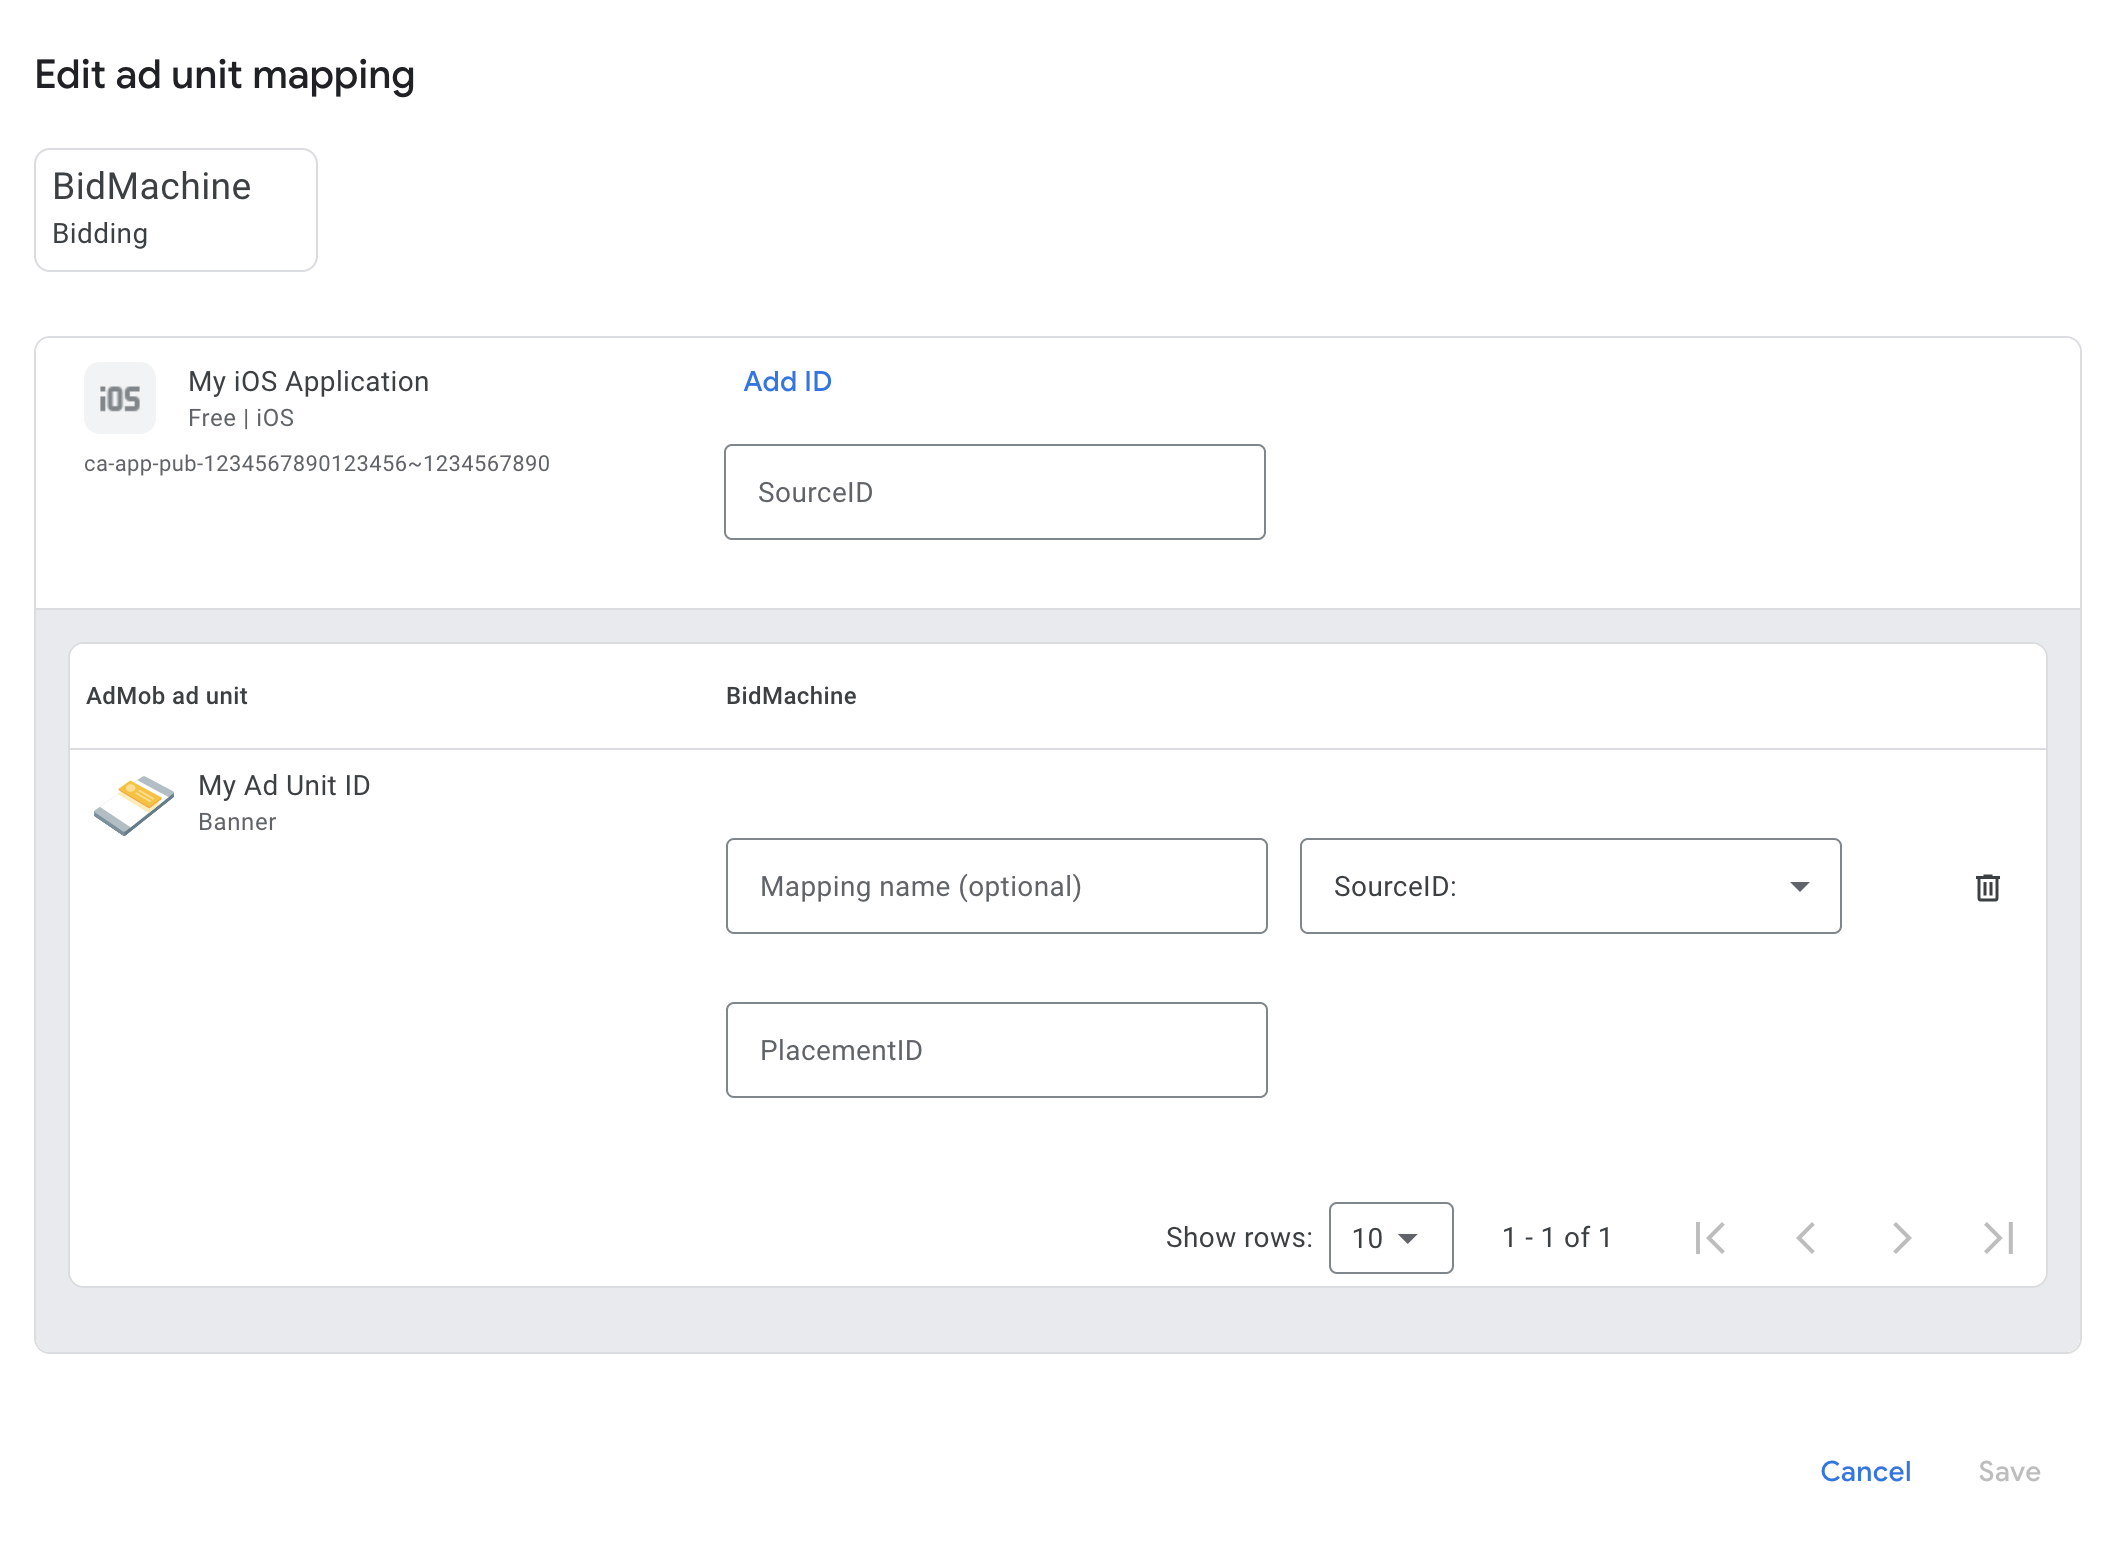Screen dimensions: 2116x1542
Task: Jump to last page of results
Action: [1997, 1238]
